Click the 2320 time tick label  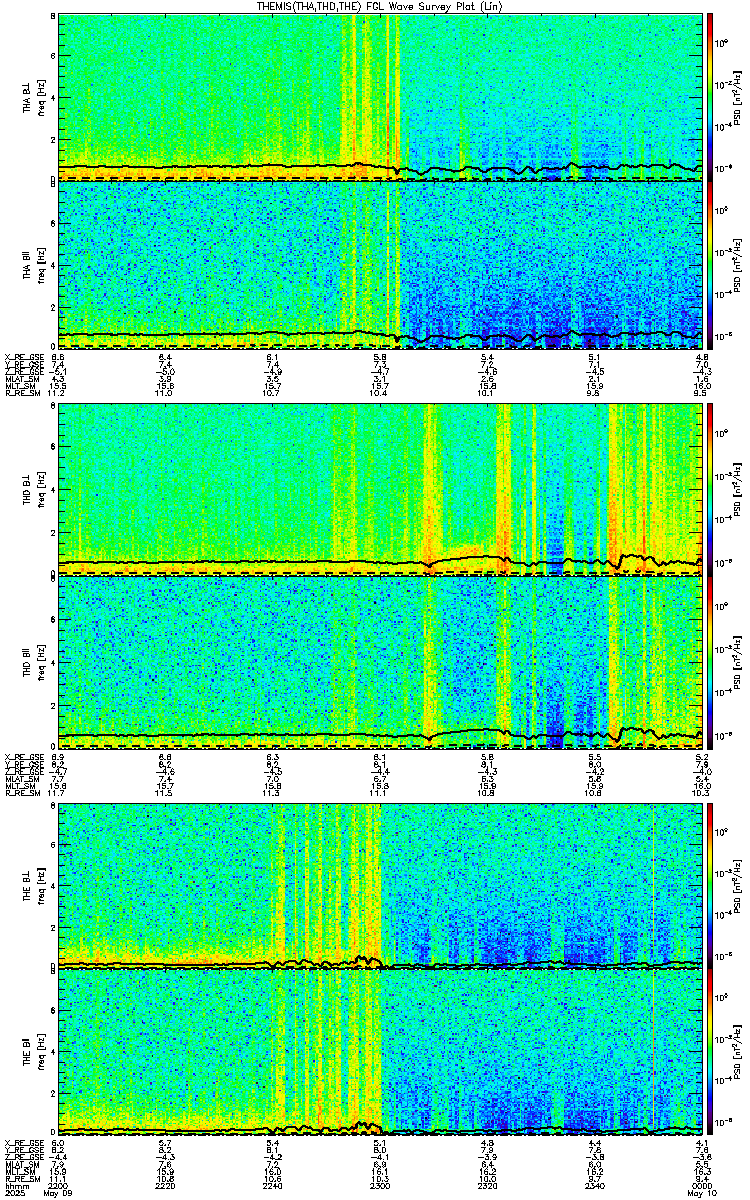coord(487,1186)
